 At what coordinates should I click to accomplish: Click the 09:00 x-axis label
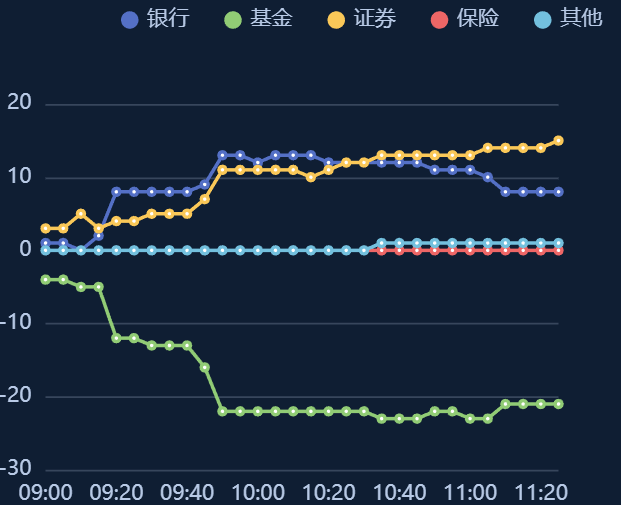(45, 492)
